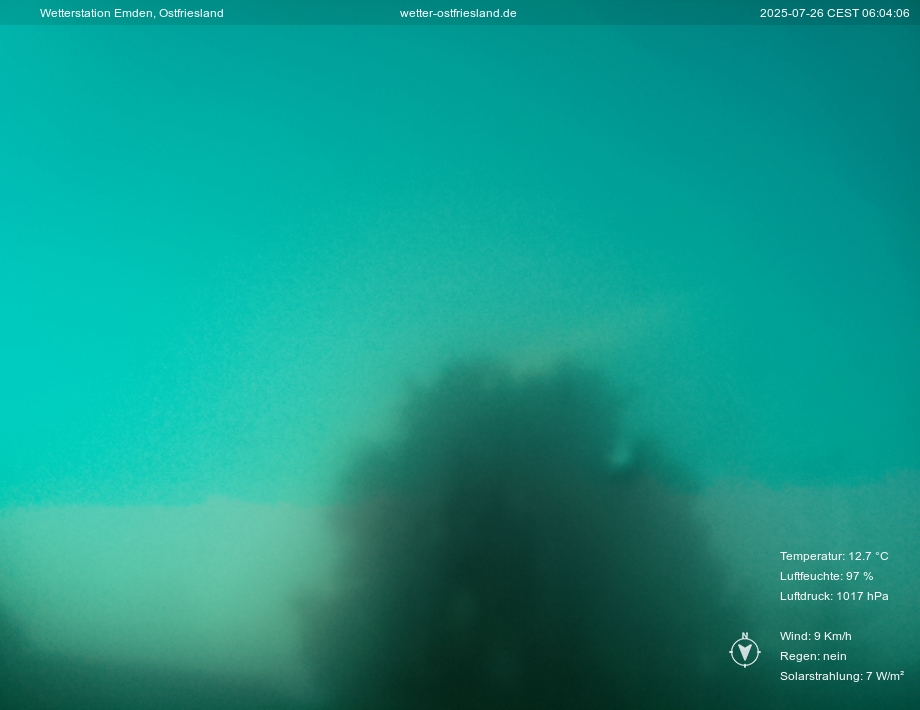The height and width of the screenshot is (710, 920).
Task: Click the 2025-07-26 CEST 06:04:06 timestamp
Action: tap(834, 13)
